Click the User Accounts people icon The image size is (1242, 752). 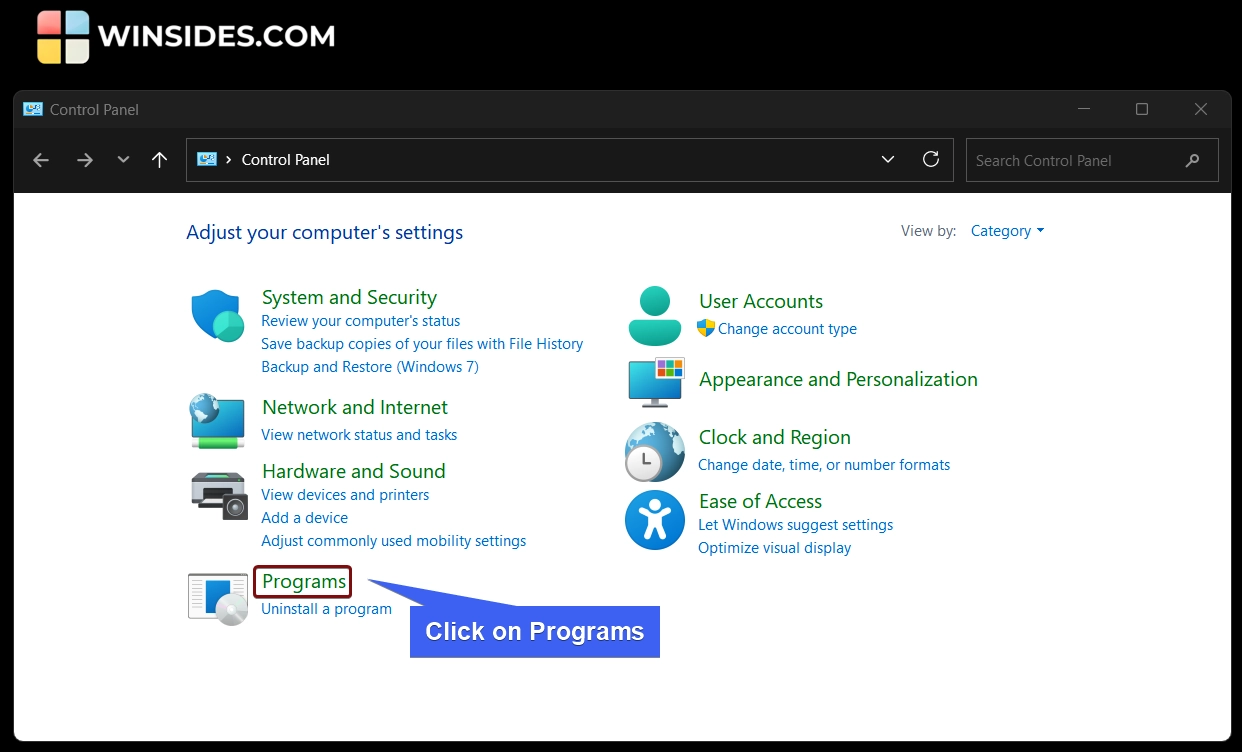click(654, 313)
